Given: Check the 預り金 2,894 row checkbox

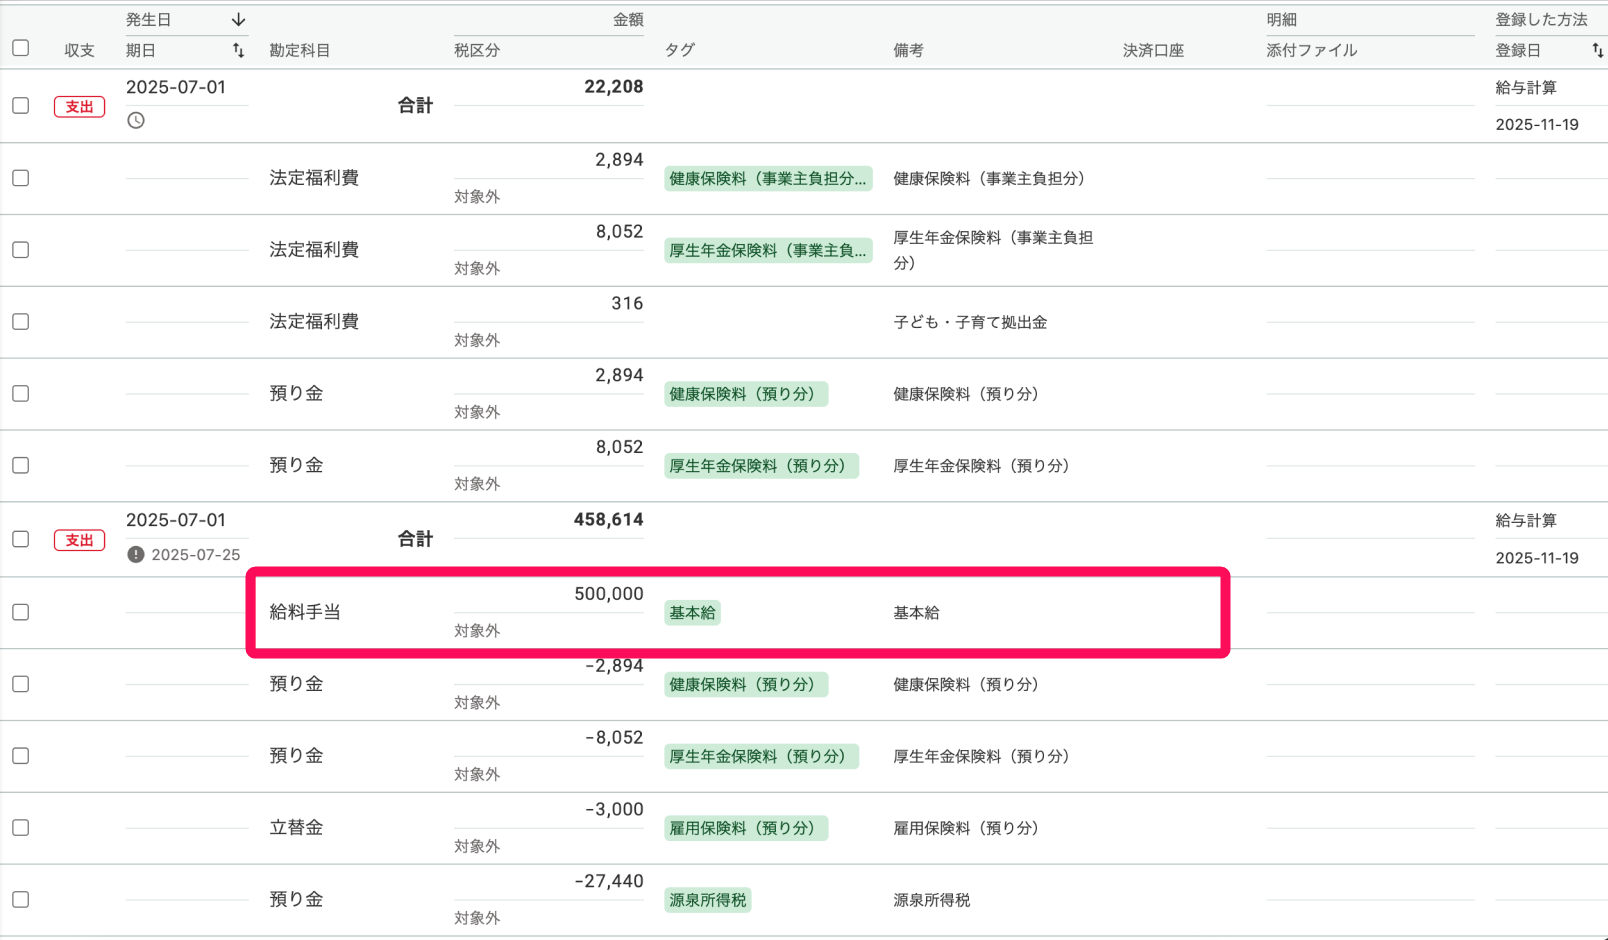Looking at the screenshot, I should tap(21, 394).
